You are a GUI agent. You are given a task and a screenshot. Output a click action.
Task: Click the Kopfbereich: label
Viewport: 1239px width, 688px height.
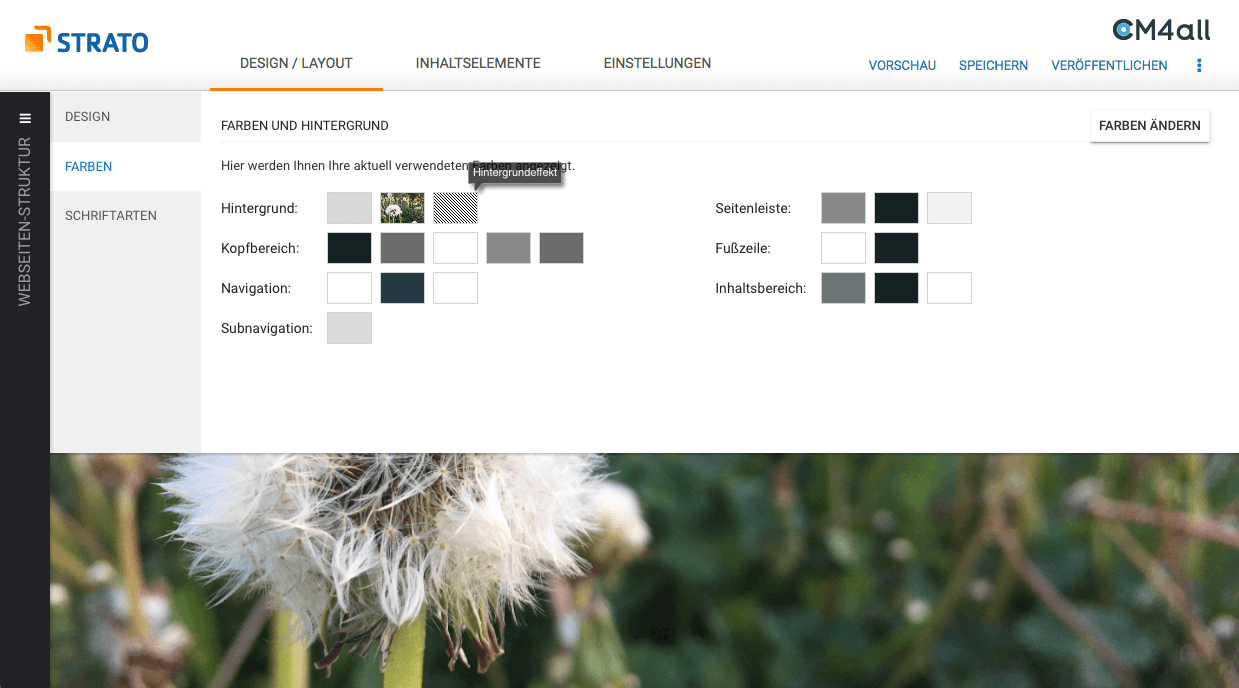pyautogui.click(x=260, y=248)
